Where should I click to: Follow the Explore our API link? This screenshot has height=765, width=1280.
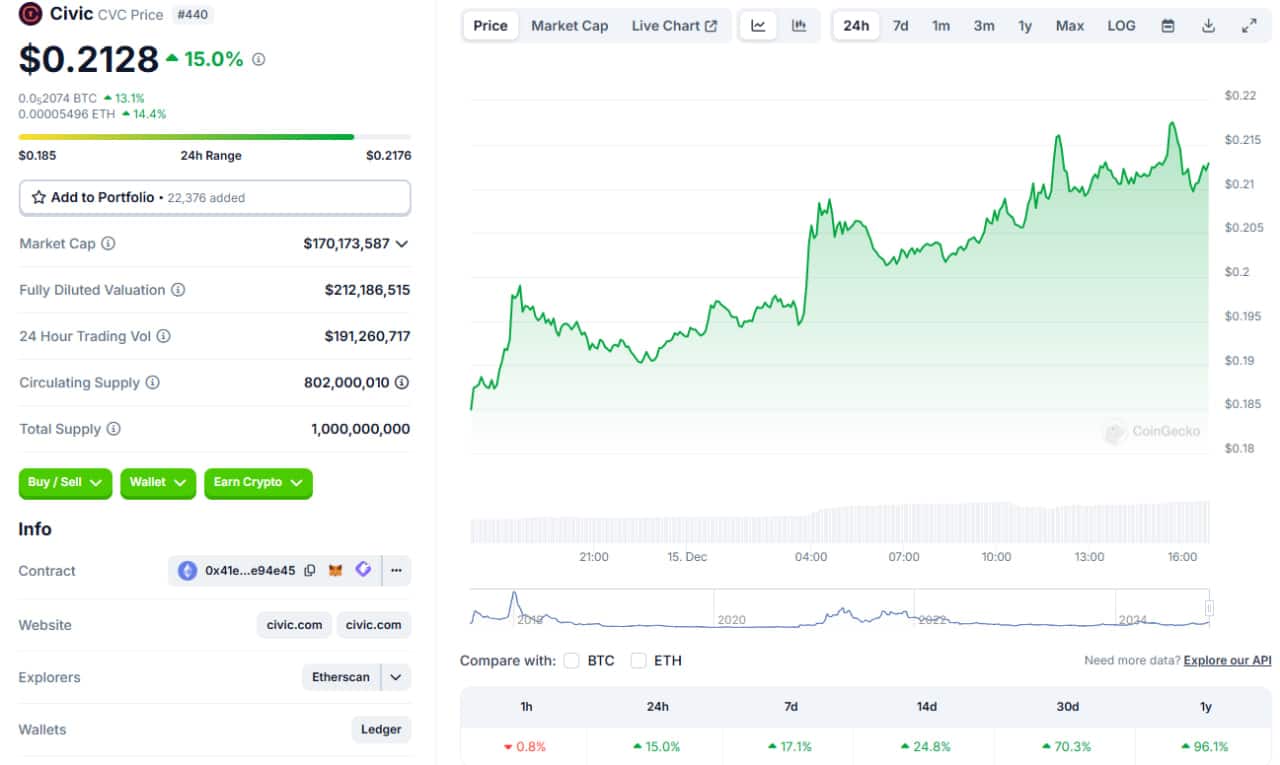pos(1227,661)
